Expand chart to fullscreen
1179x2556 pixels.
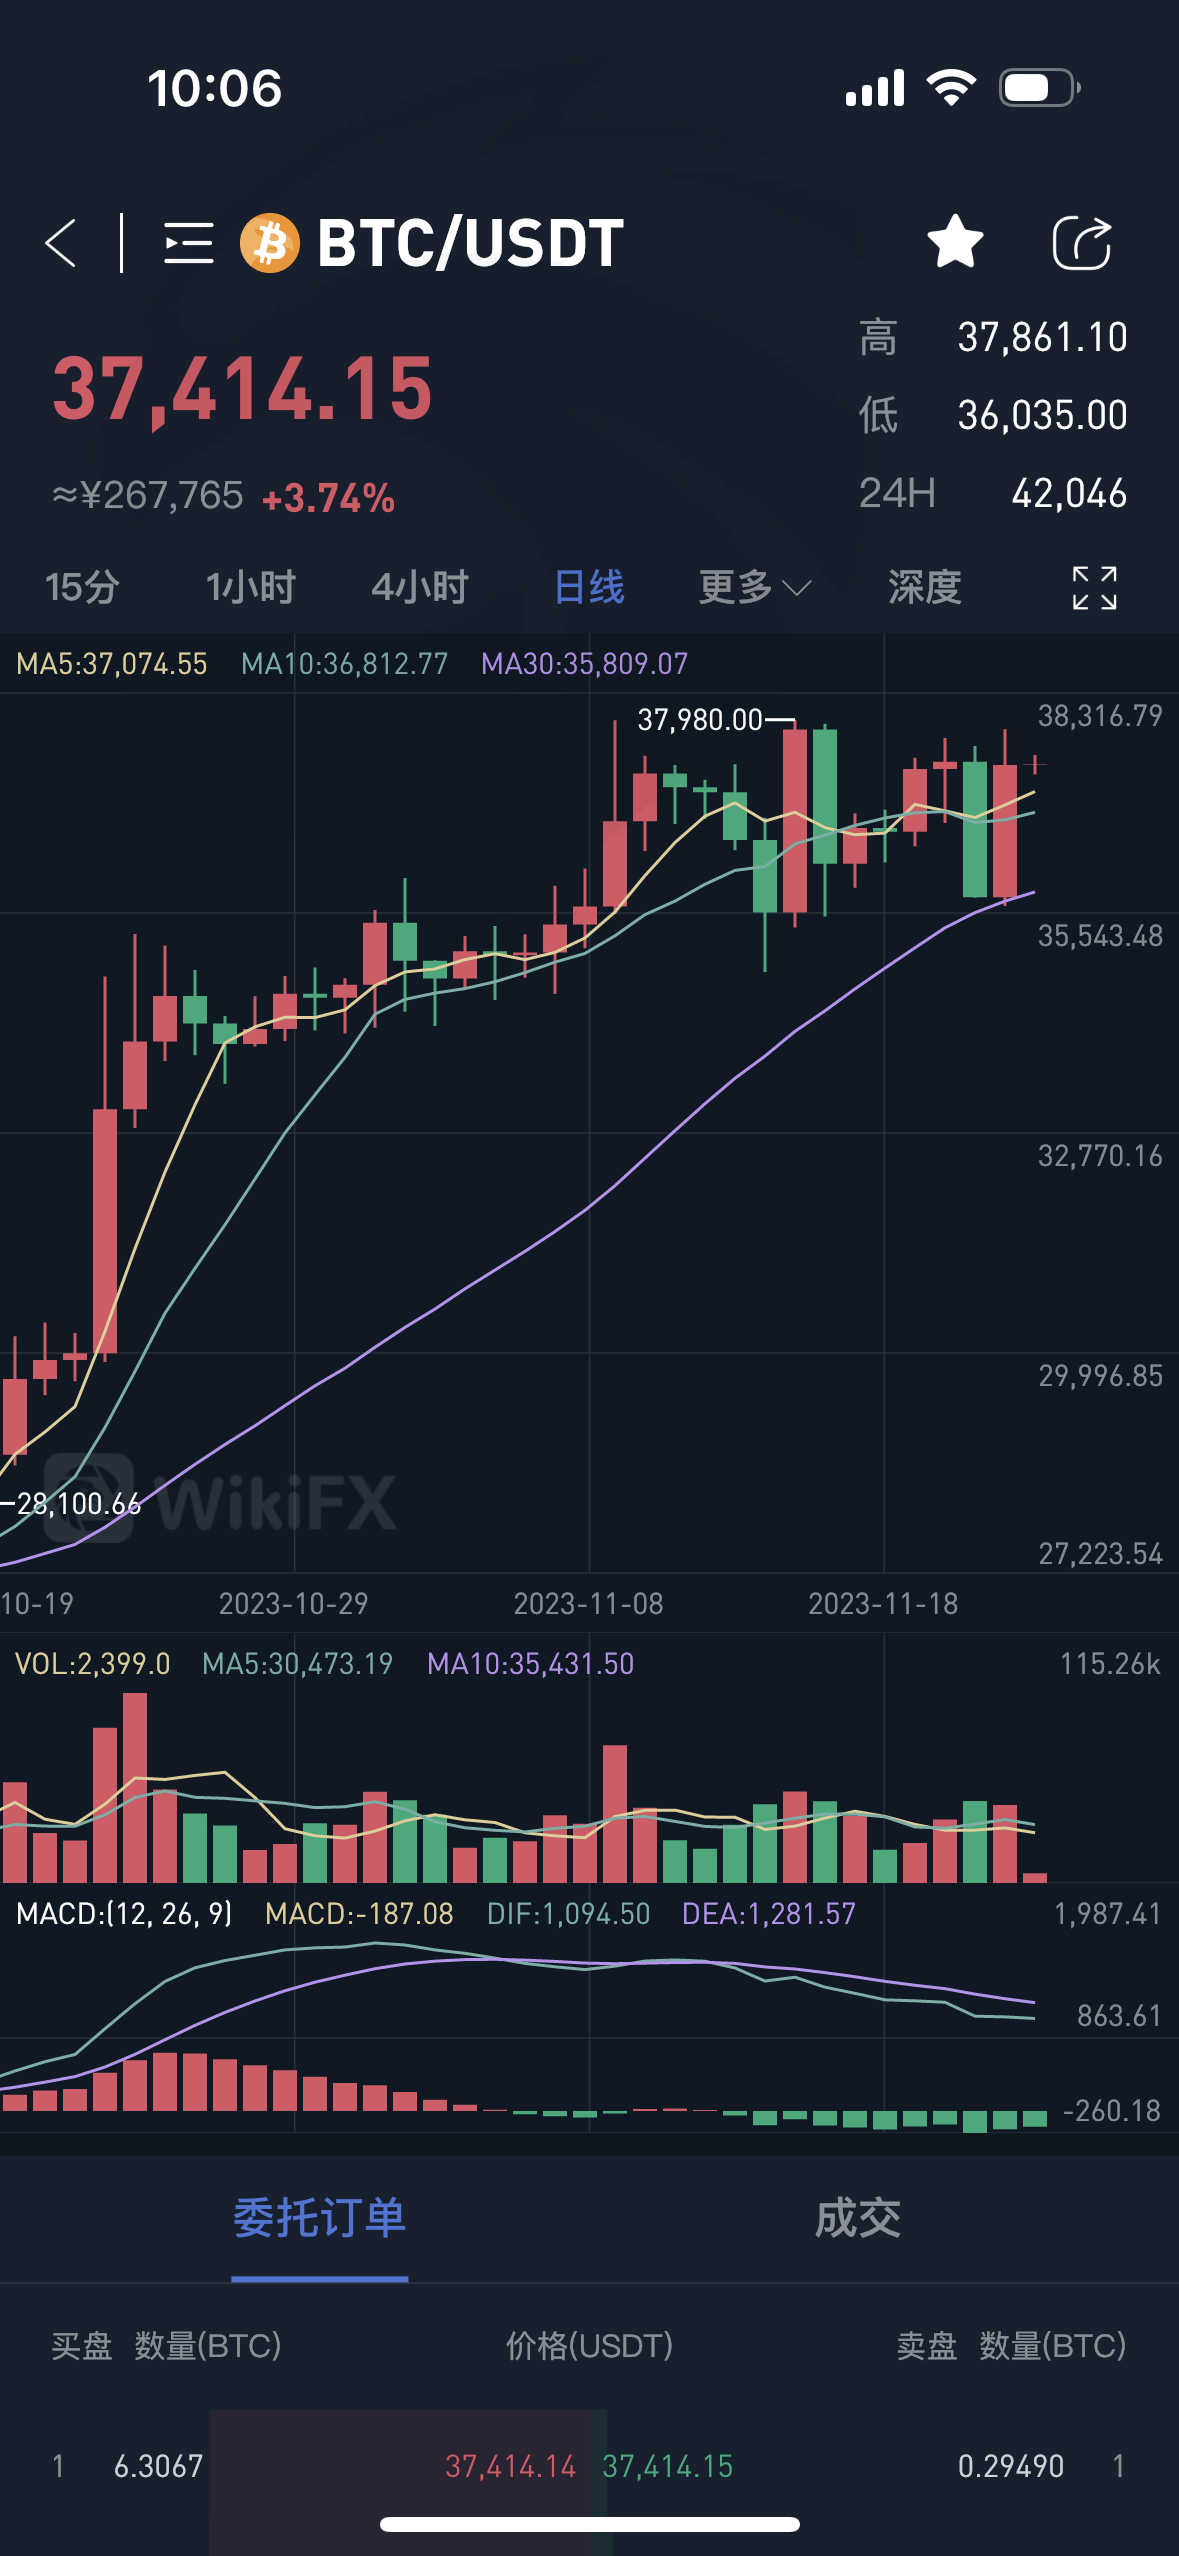(x=1094, y=588)
